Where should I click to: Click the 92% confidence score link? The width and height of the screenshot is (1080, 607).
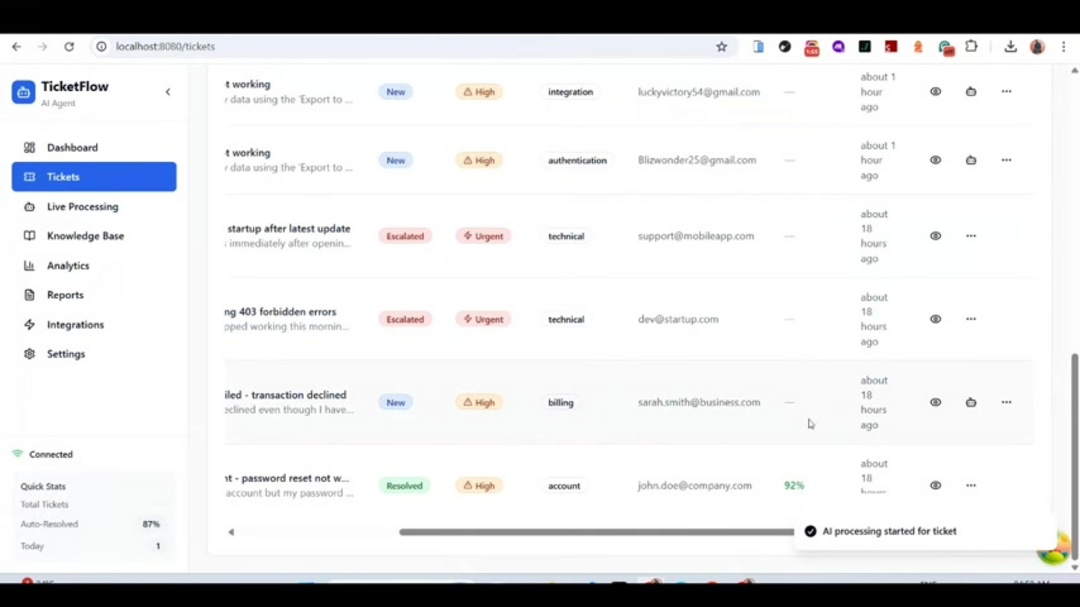pyautogui.click(x=793, y=485)
